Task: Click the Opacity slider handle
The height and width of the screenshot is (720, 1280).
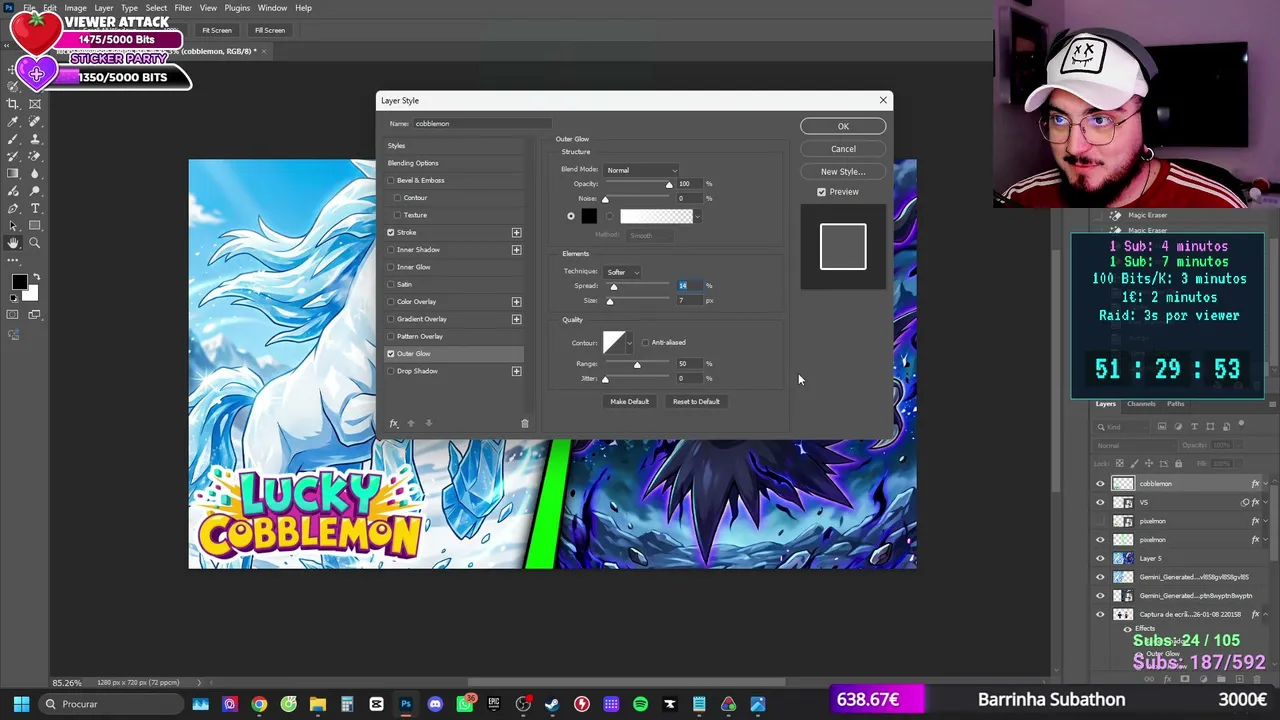Action: (x=669, y=185)
